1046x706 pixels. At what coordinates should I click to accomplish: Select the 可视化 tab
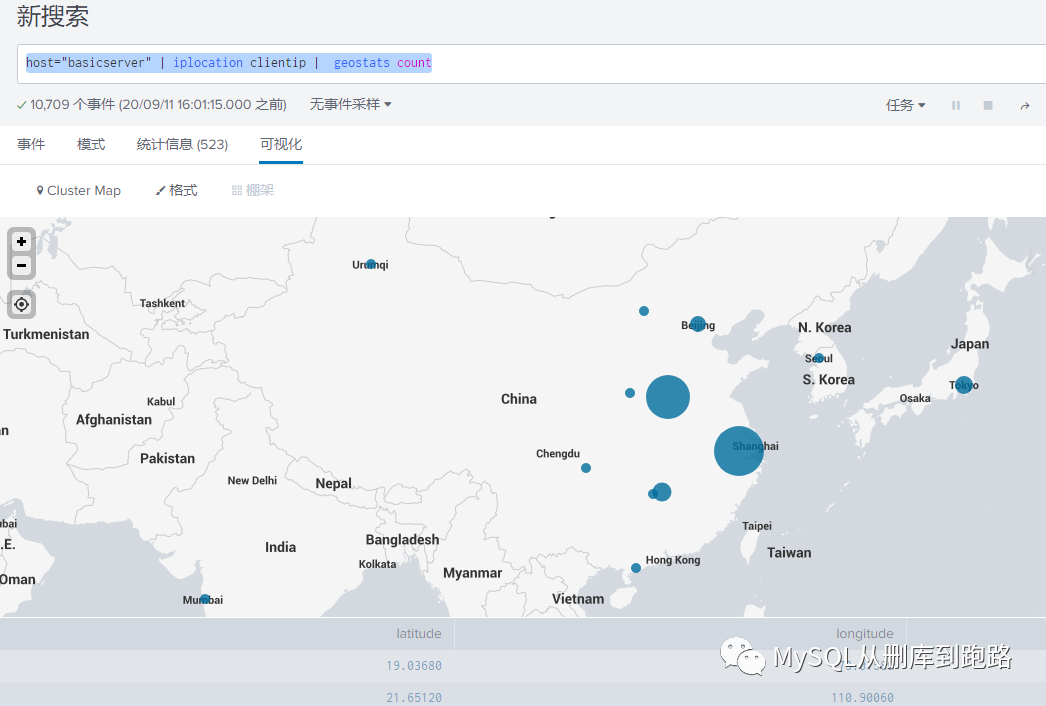tap(281, 144)
